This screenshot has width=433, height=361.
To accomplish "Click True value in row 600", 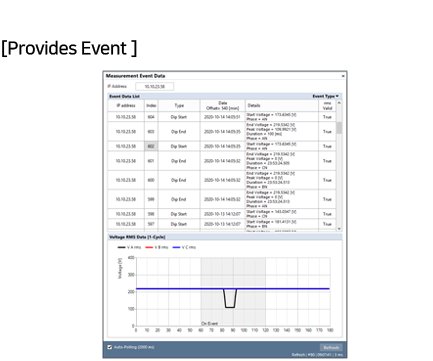I will point(327,180).
